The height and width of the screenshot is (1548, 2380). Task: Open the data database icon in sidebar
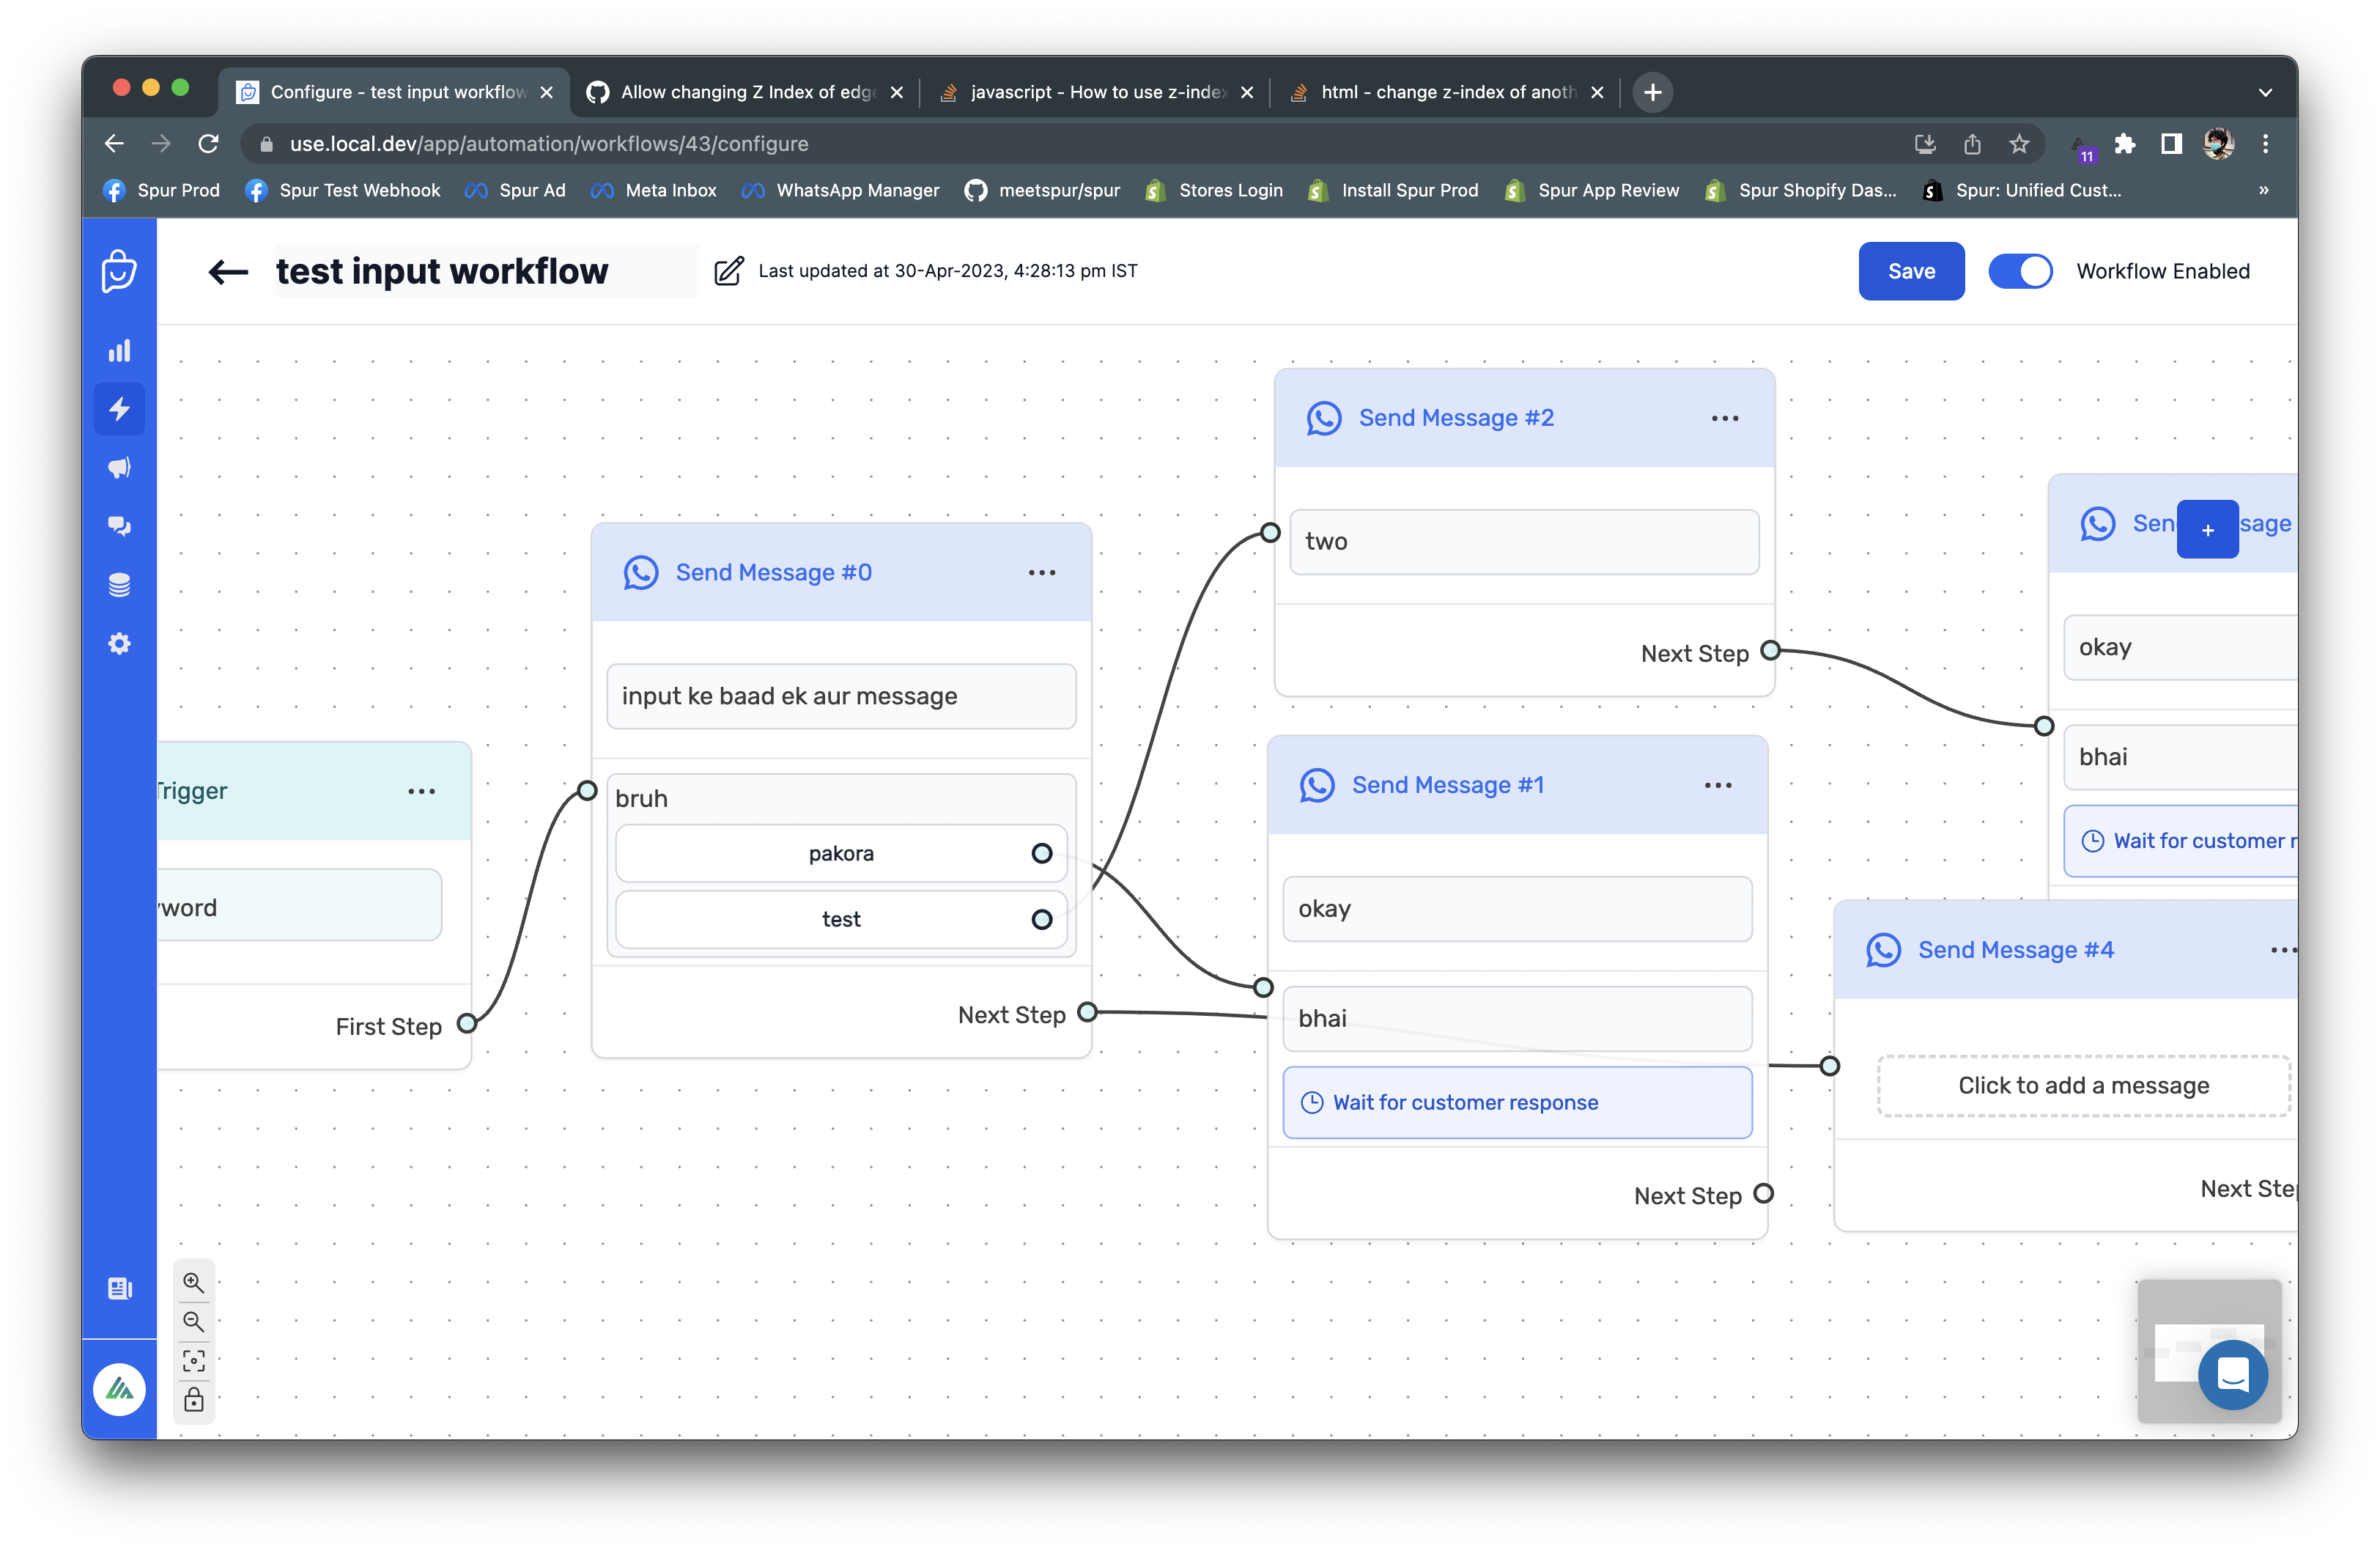tap(119, 584)
